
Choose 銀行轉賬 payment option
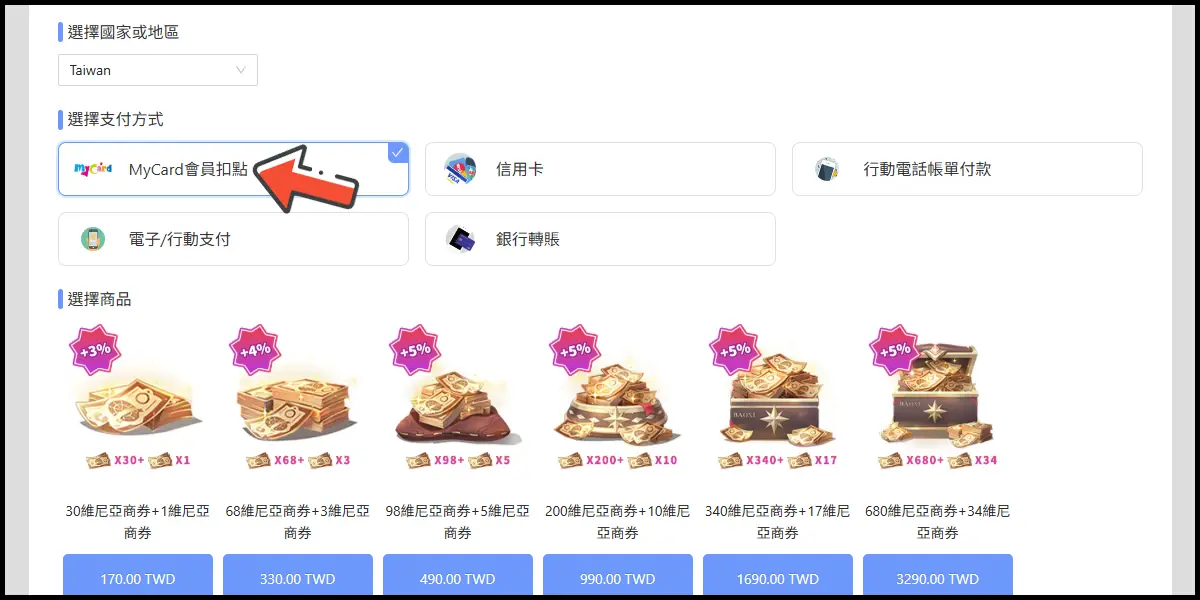click(600, 239)
